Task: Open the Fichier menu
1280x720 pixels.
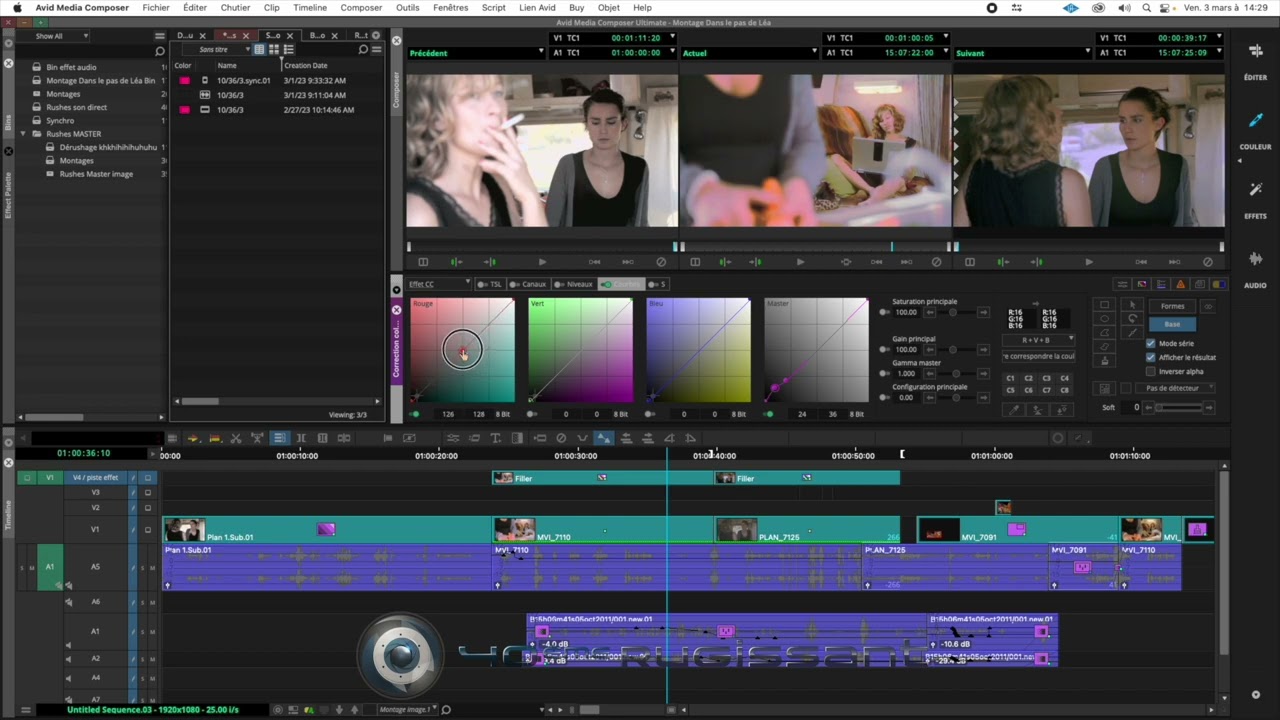Action: pos(156,8)
